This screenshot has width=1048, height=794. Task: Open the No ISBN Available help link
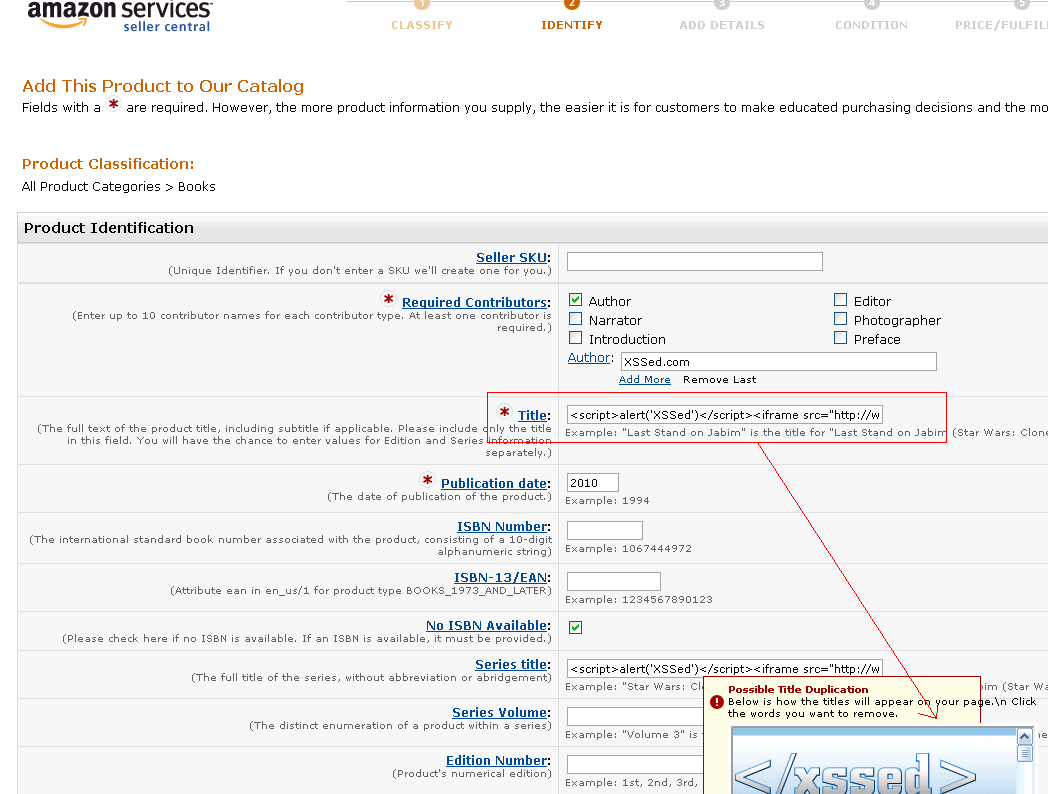coord(487,626)
